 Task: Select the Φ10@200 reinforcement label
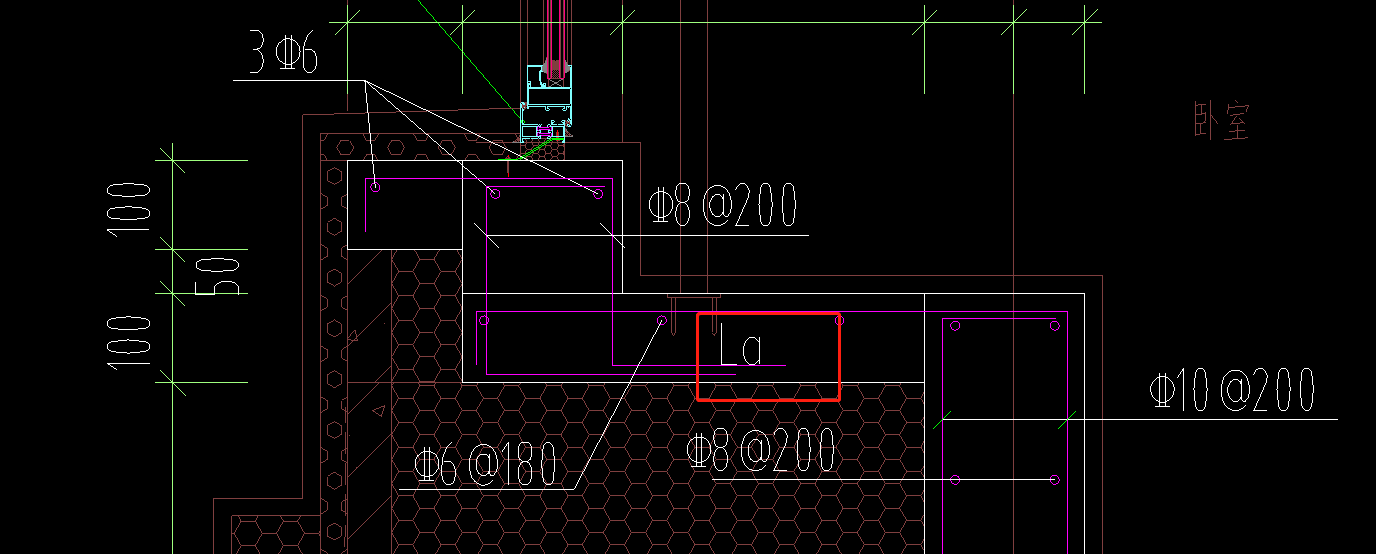click(x=1232, y=392)
